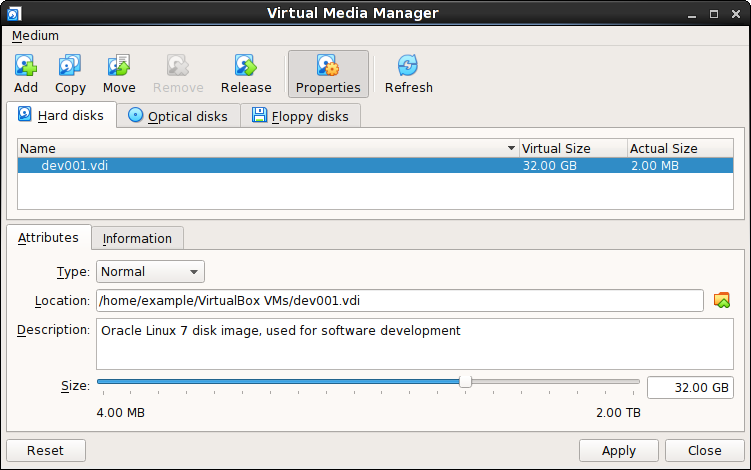Switch to the Optical disks tab

[178, 116]
